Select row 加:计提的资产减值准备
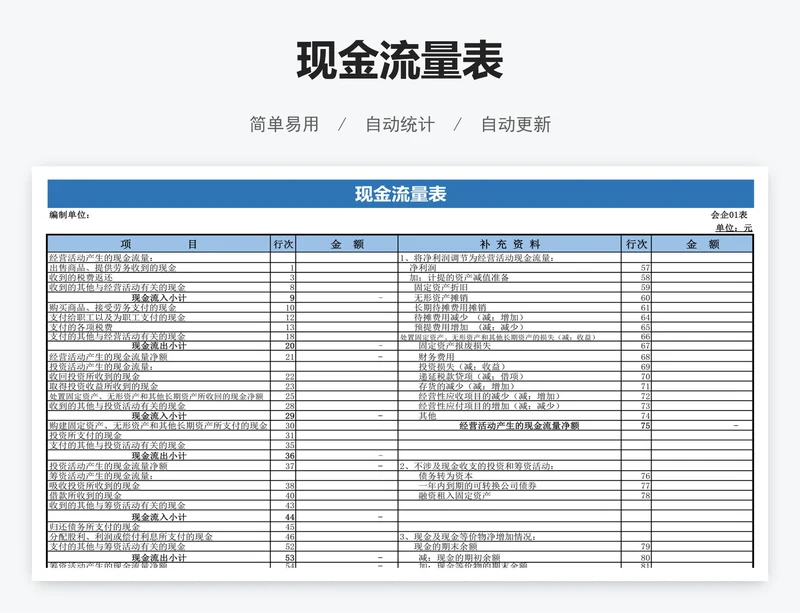Image resolution: width=800 pixels, height=613 pixels. pos(459,277)
